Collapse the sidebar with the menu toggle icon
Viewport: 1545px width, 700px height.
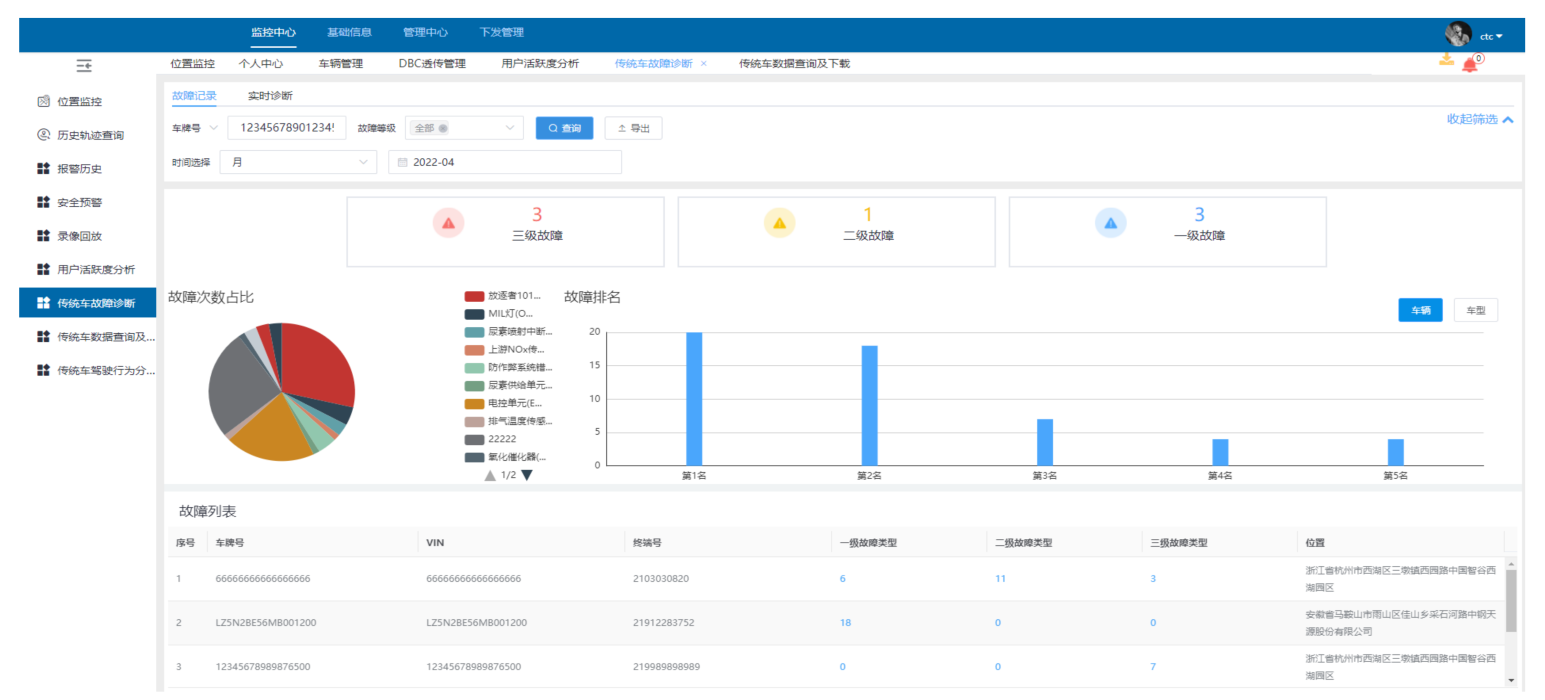85,65
